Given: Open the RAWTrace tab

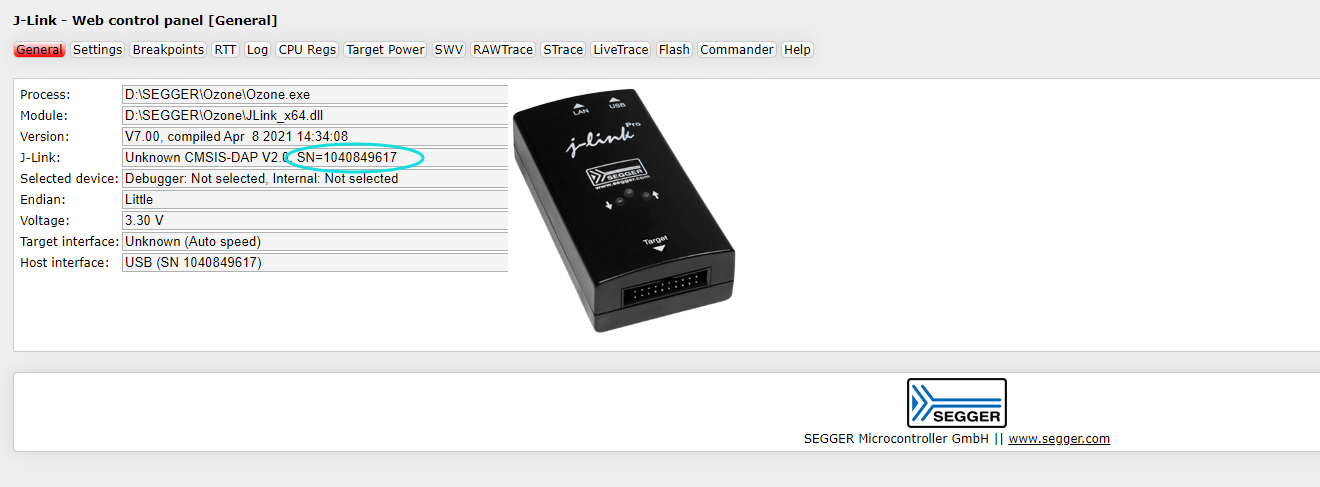Looking at the screenshot, I should (x=503, y=49).
